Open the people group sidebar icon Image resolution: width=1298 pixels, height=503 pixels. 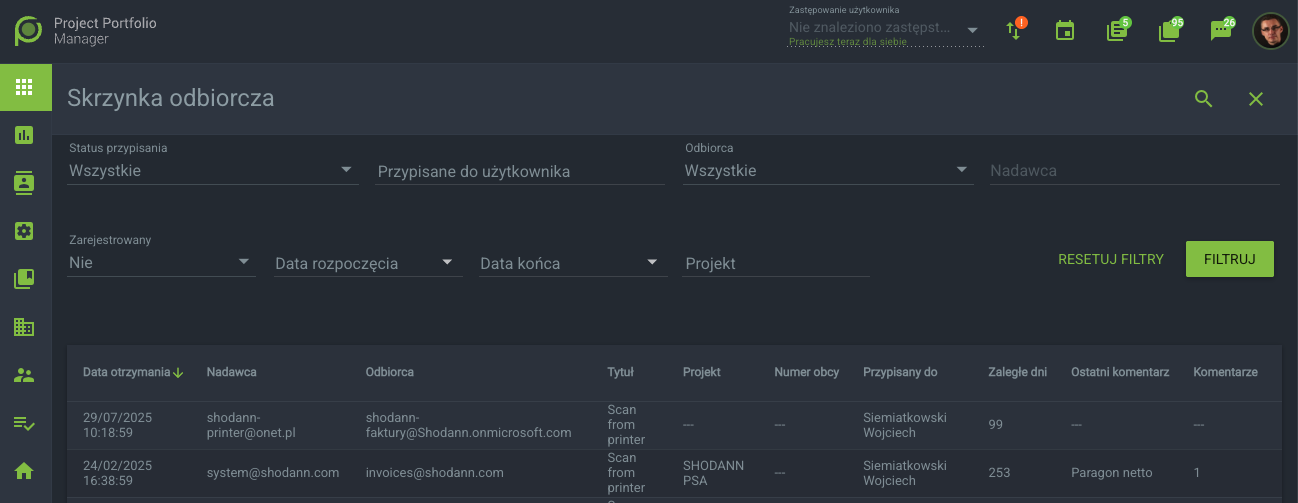pos(25,375)
